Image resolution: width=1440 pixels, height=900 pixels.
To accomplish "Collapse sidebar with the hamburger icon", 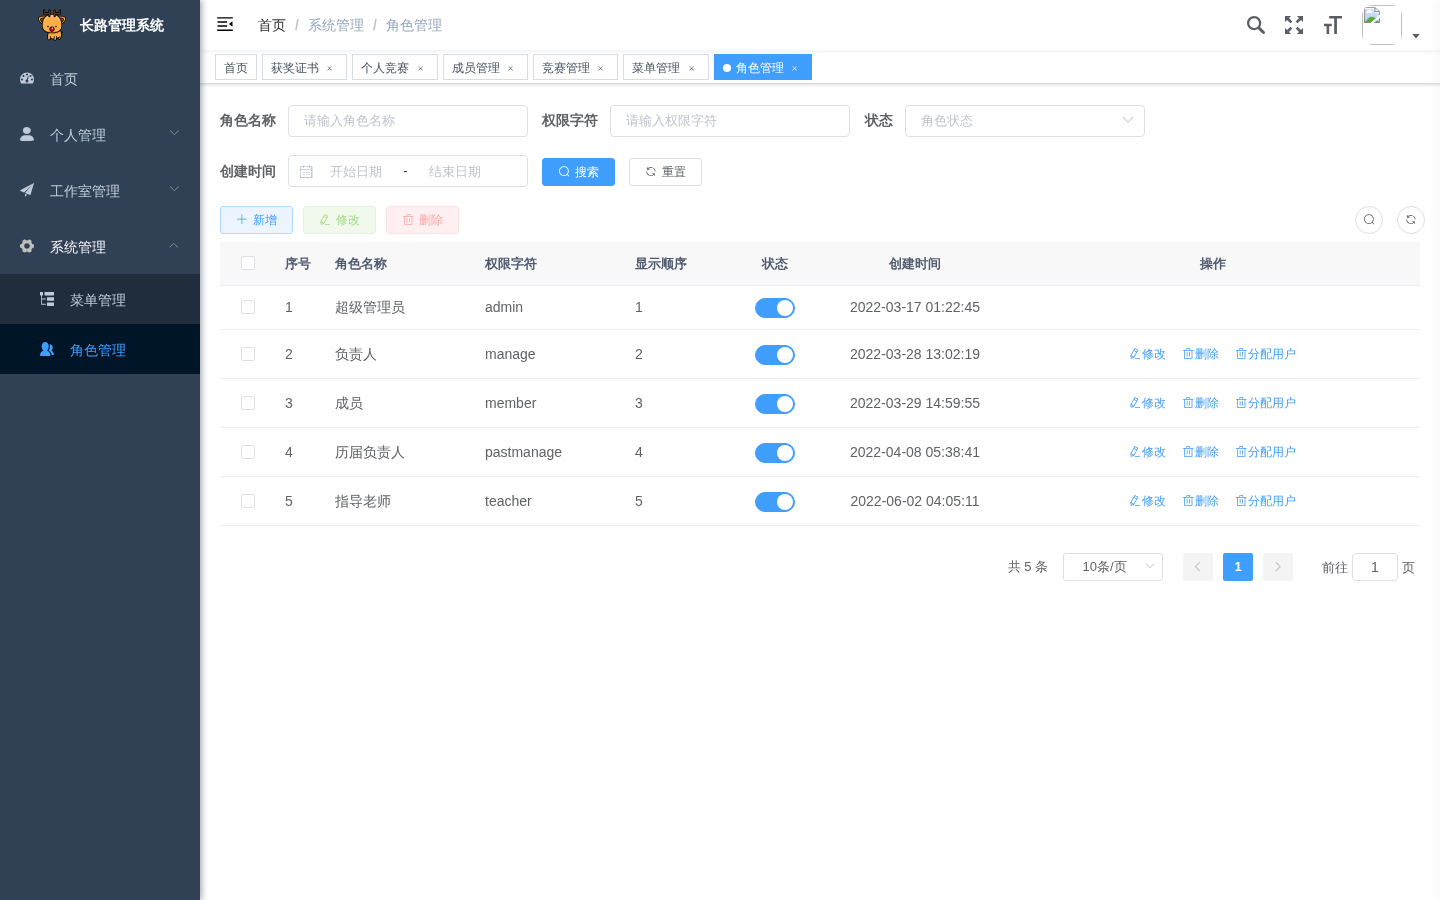I will tap(225, 24).
